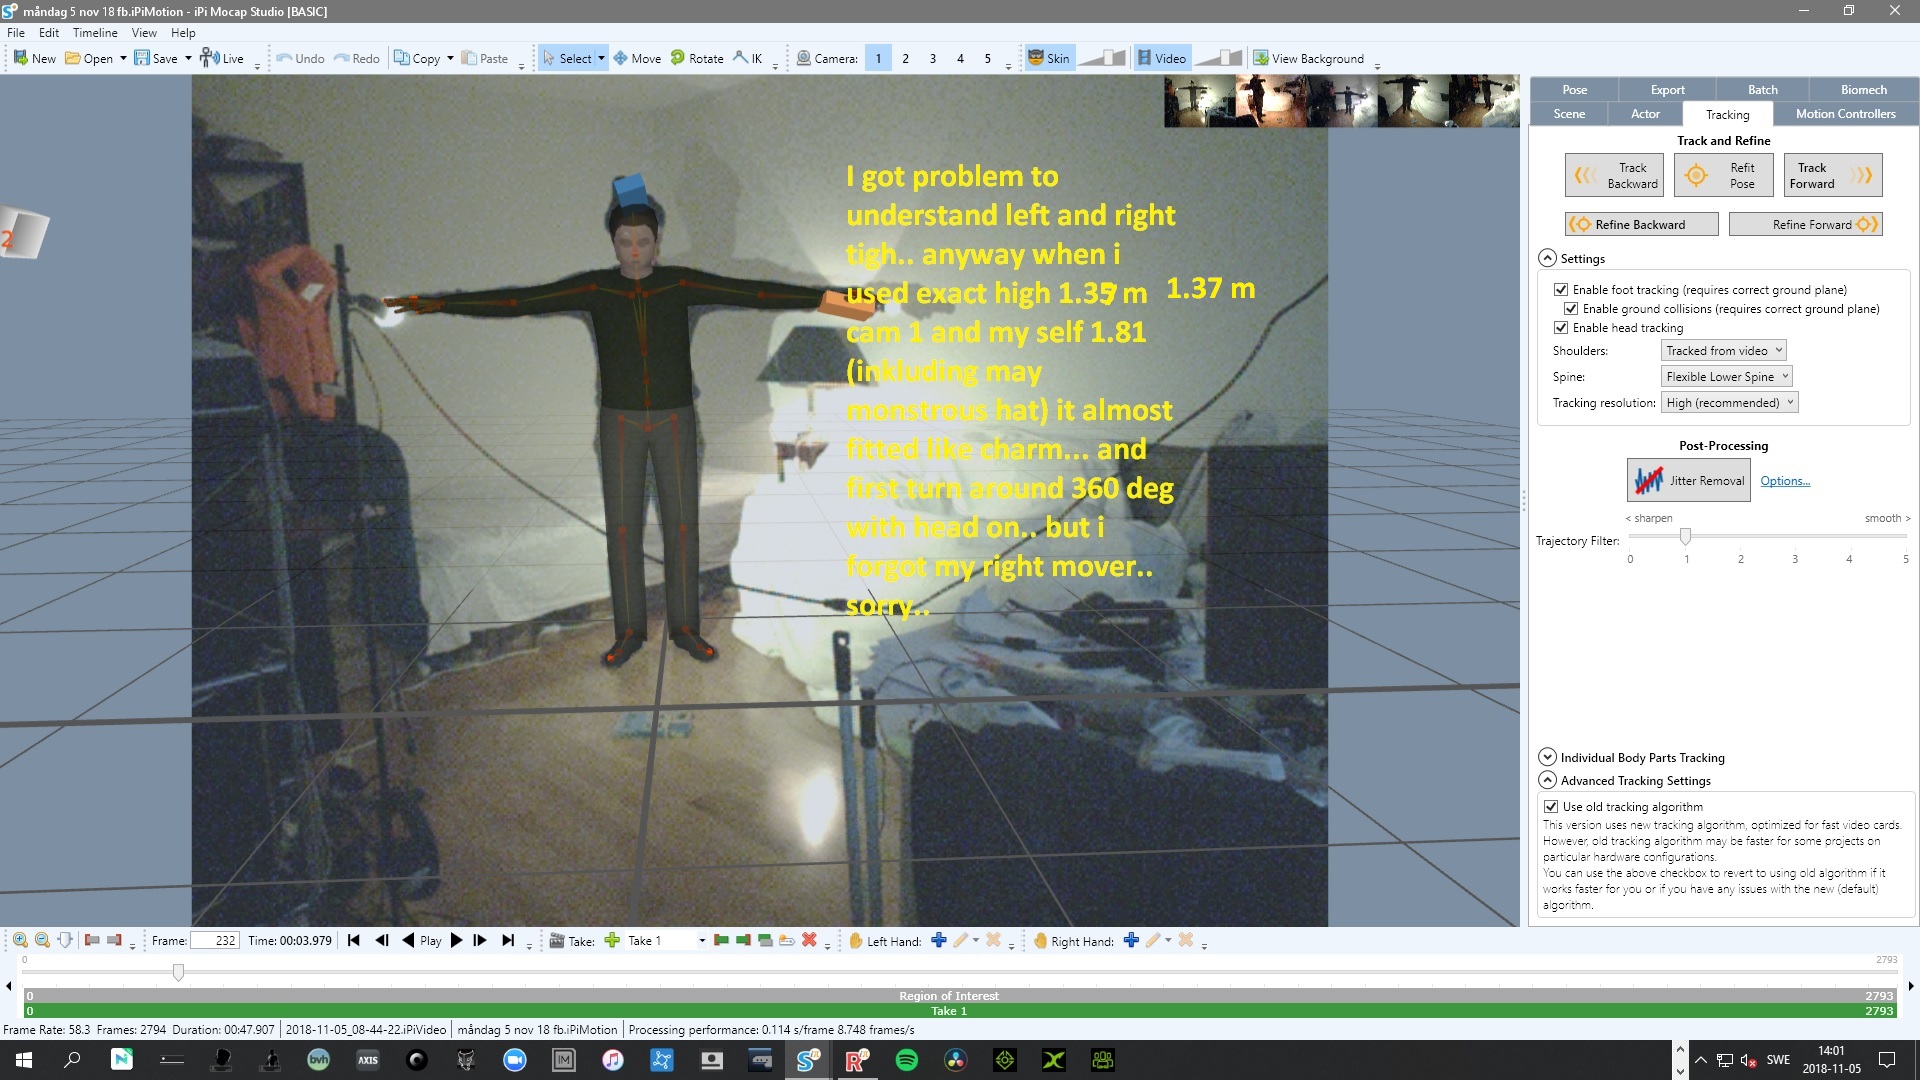
Task: Switch to Camera 2 view
Action: tap(905, 58)
